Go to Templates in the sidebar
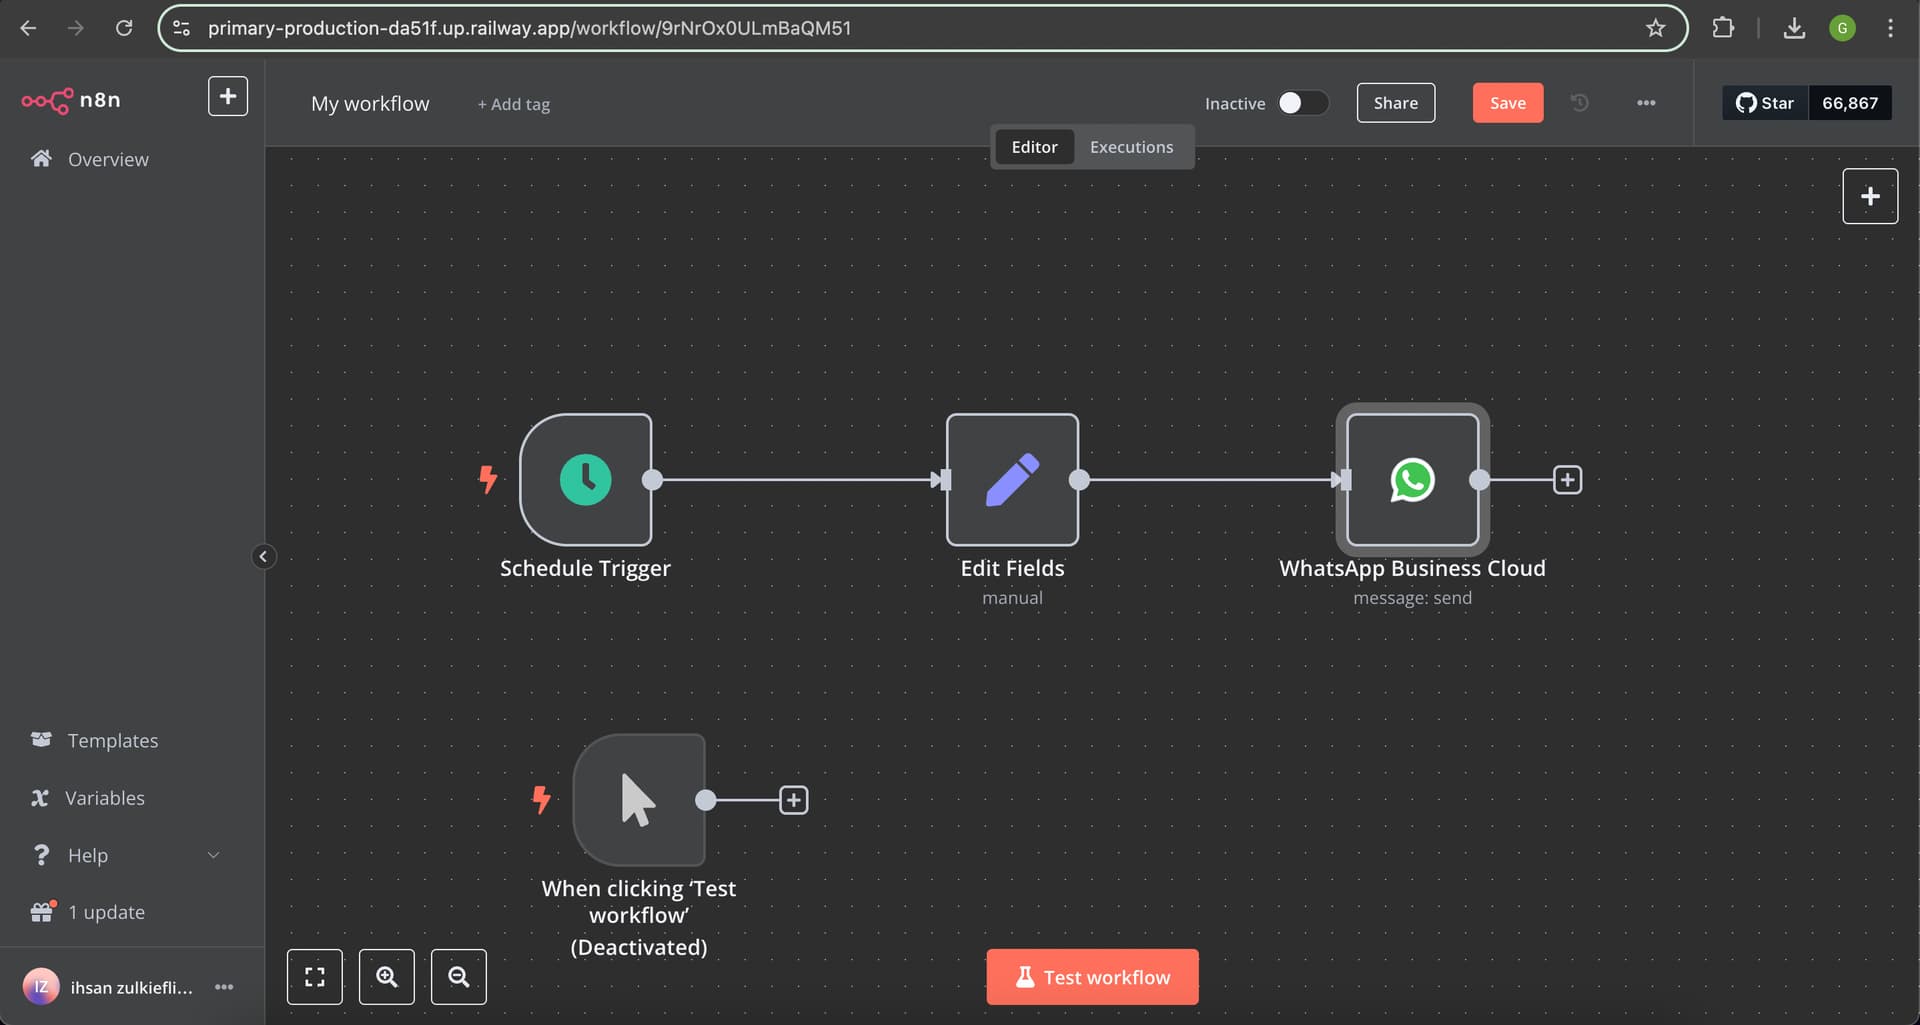 112,741
